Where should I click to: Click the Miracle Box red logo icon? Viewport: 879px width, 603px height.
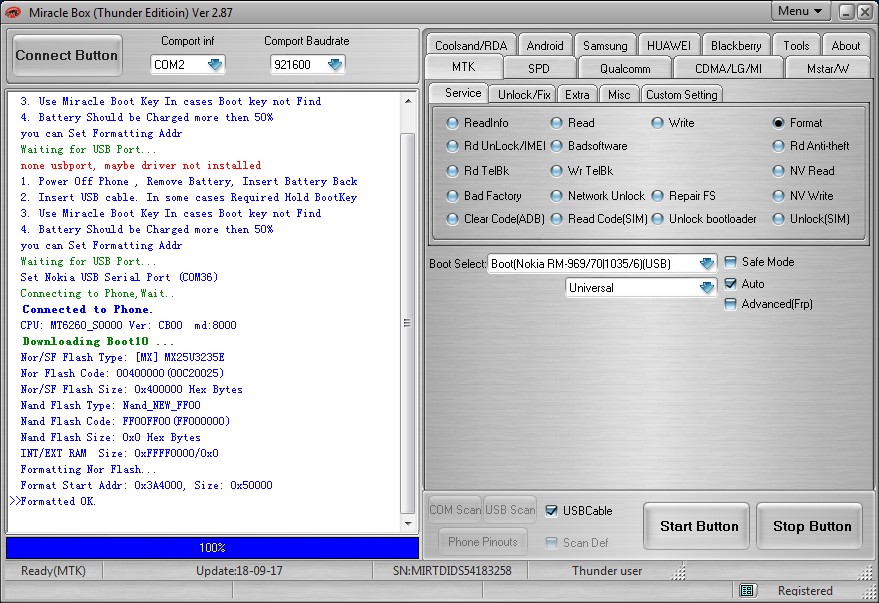[x=13, y=12]
